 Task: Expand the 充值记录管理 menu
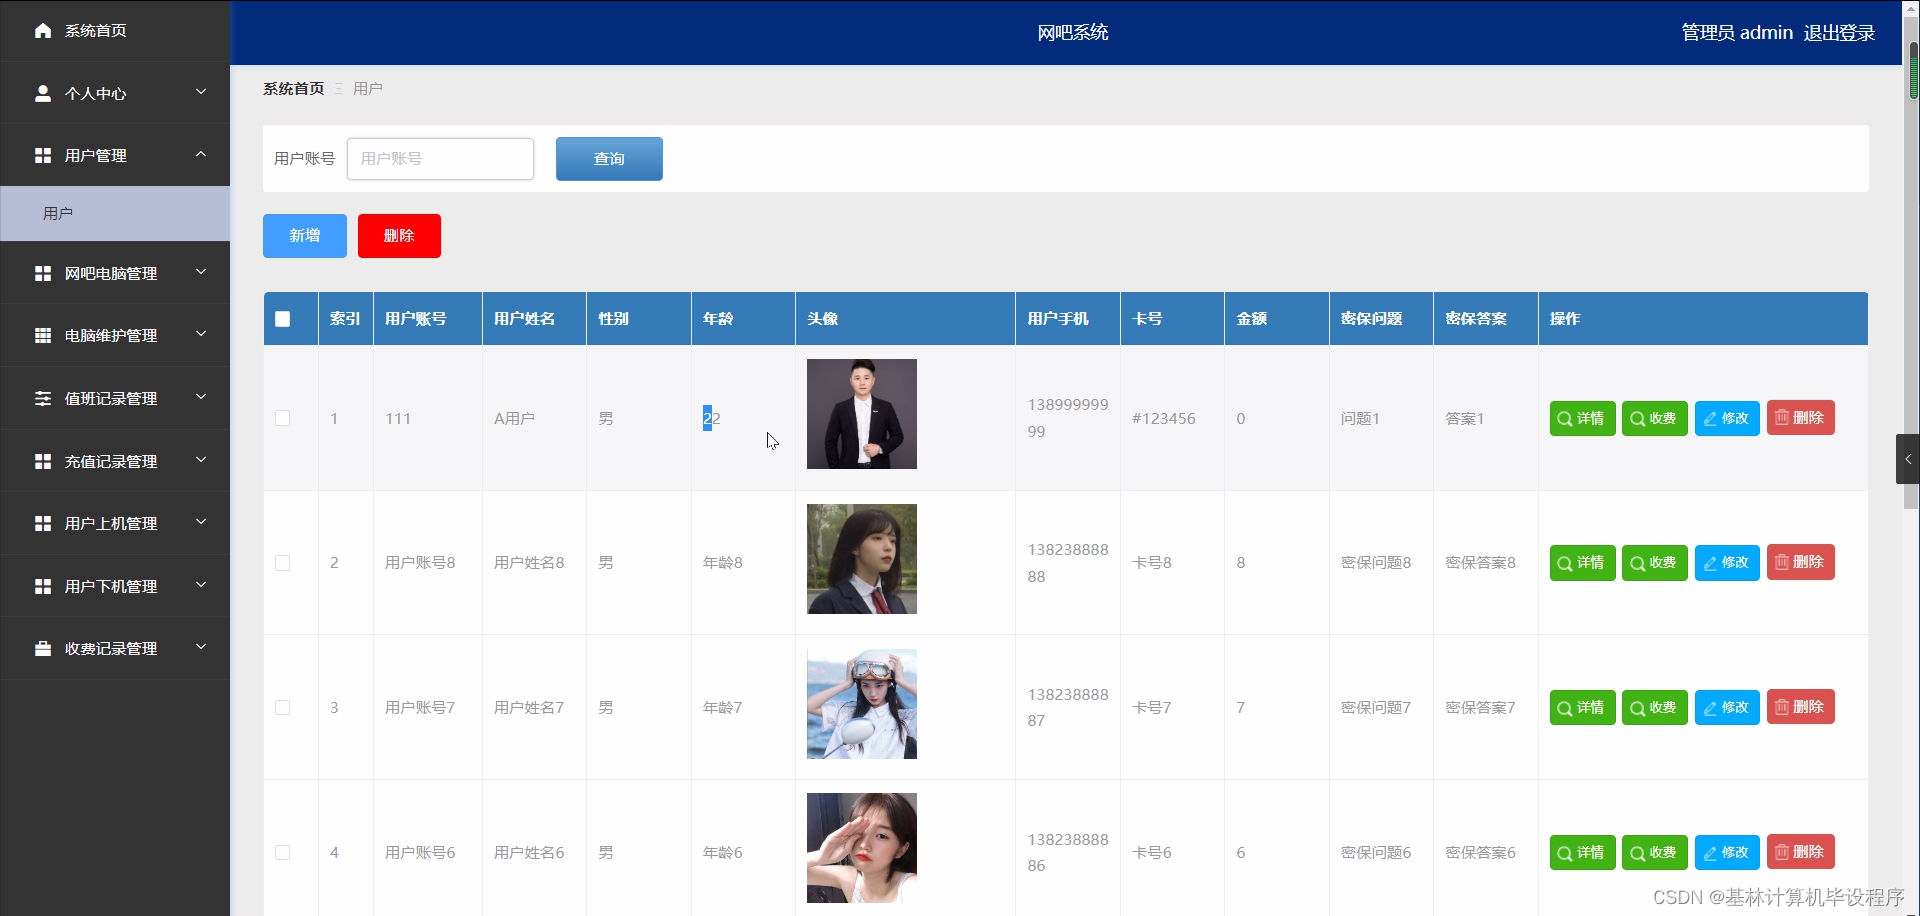pyautogui.click(x=115, y=461)
